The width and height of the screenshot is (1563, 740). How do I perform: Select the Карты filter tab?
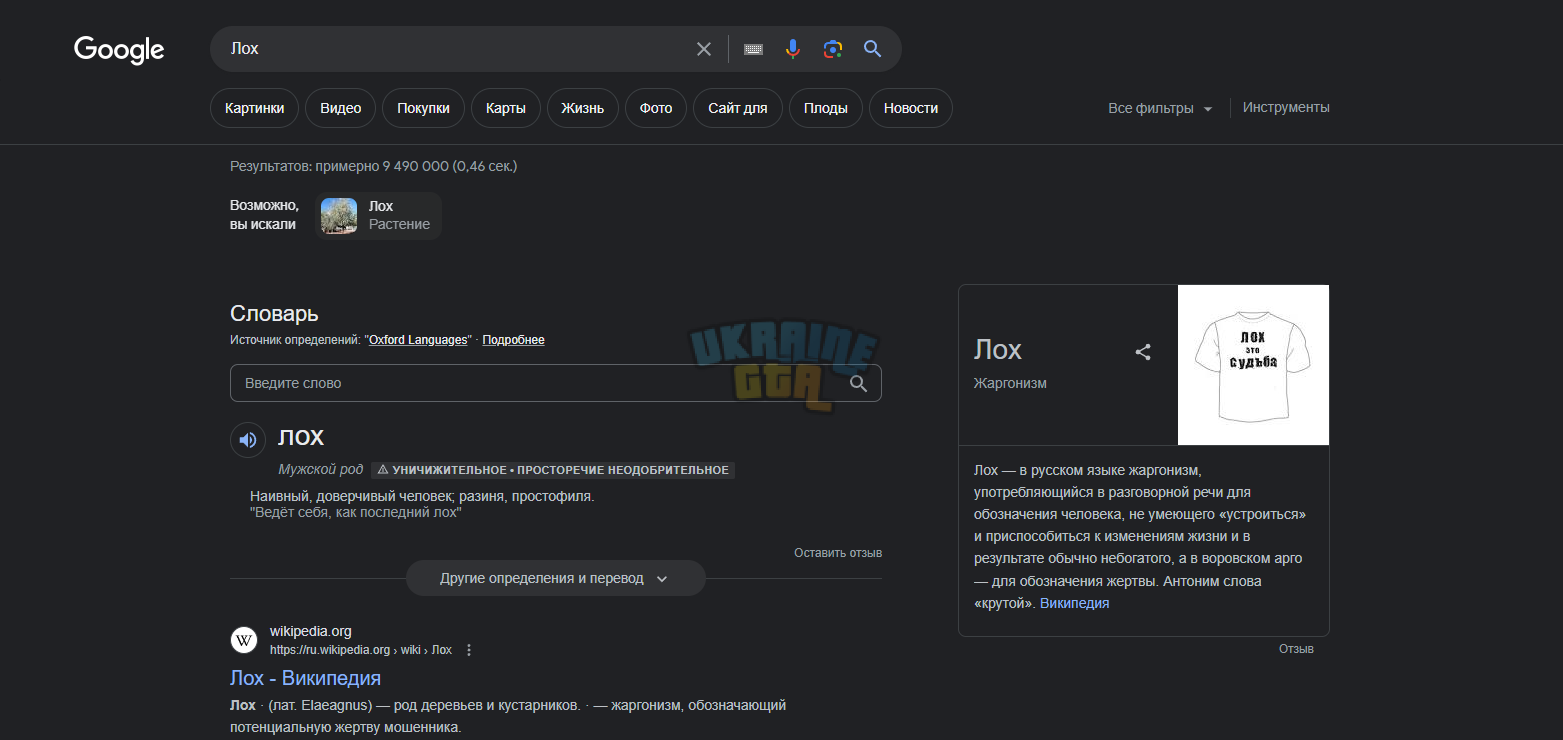pyautogui.click(x=506, y=108)
